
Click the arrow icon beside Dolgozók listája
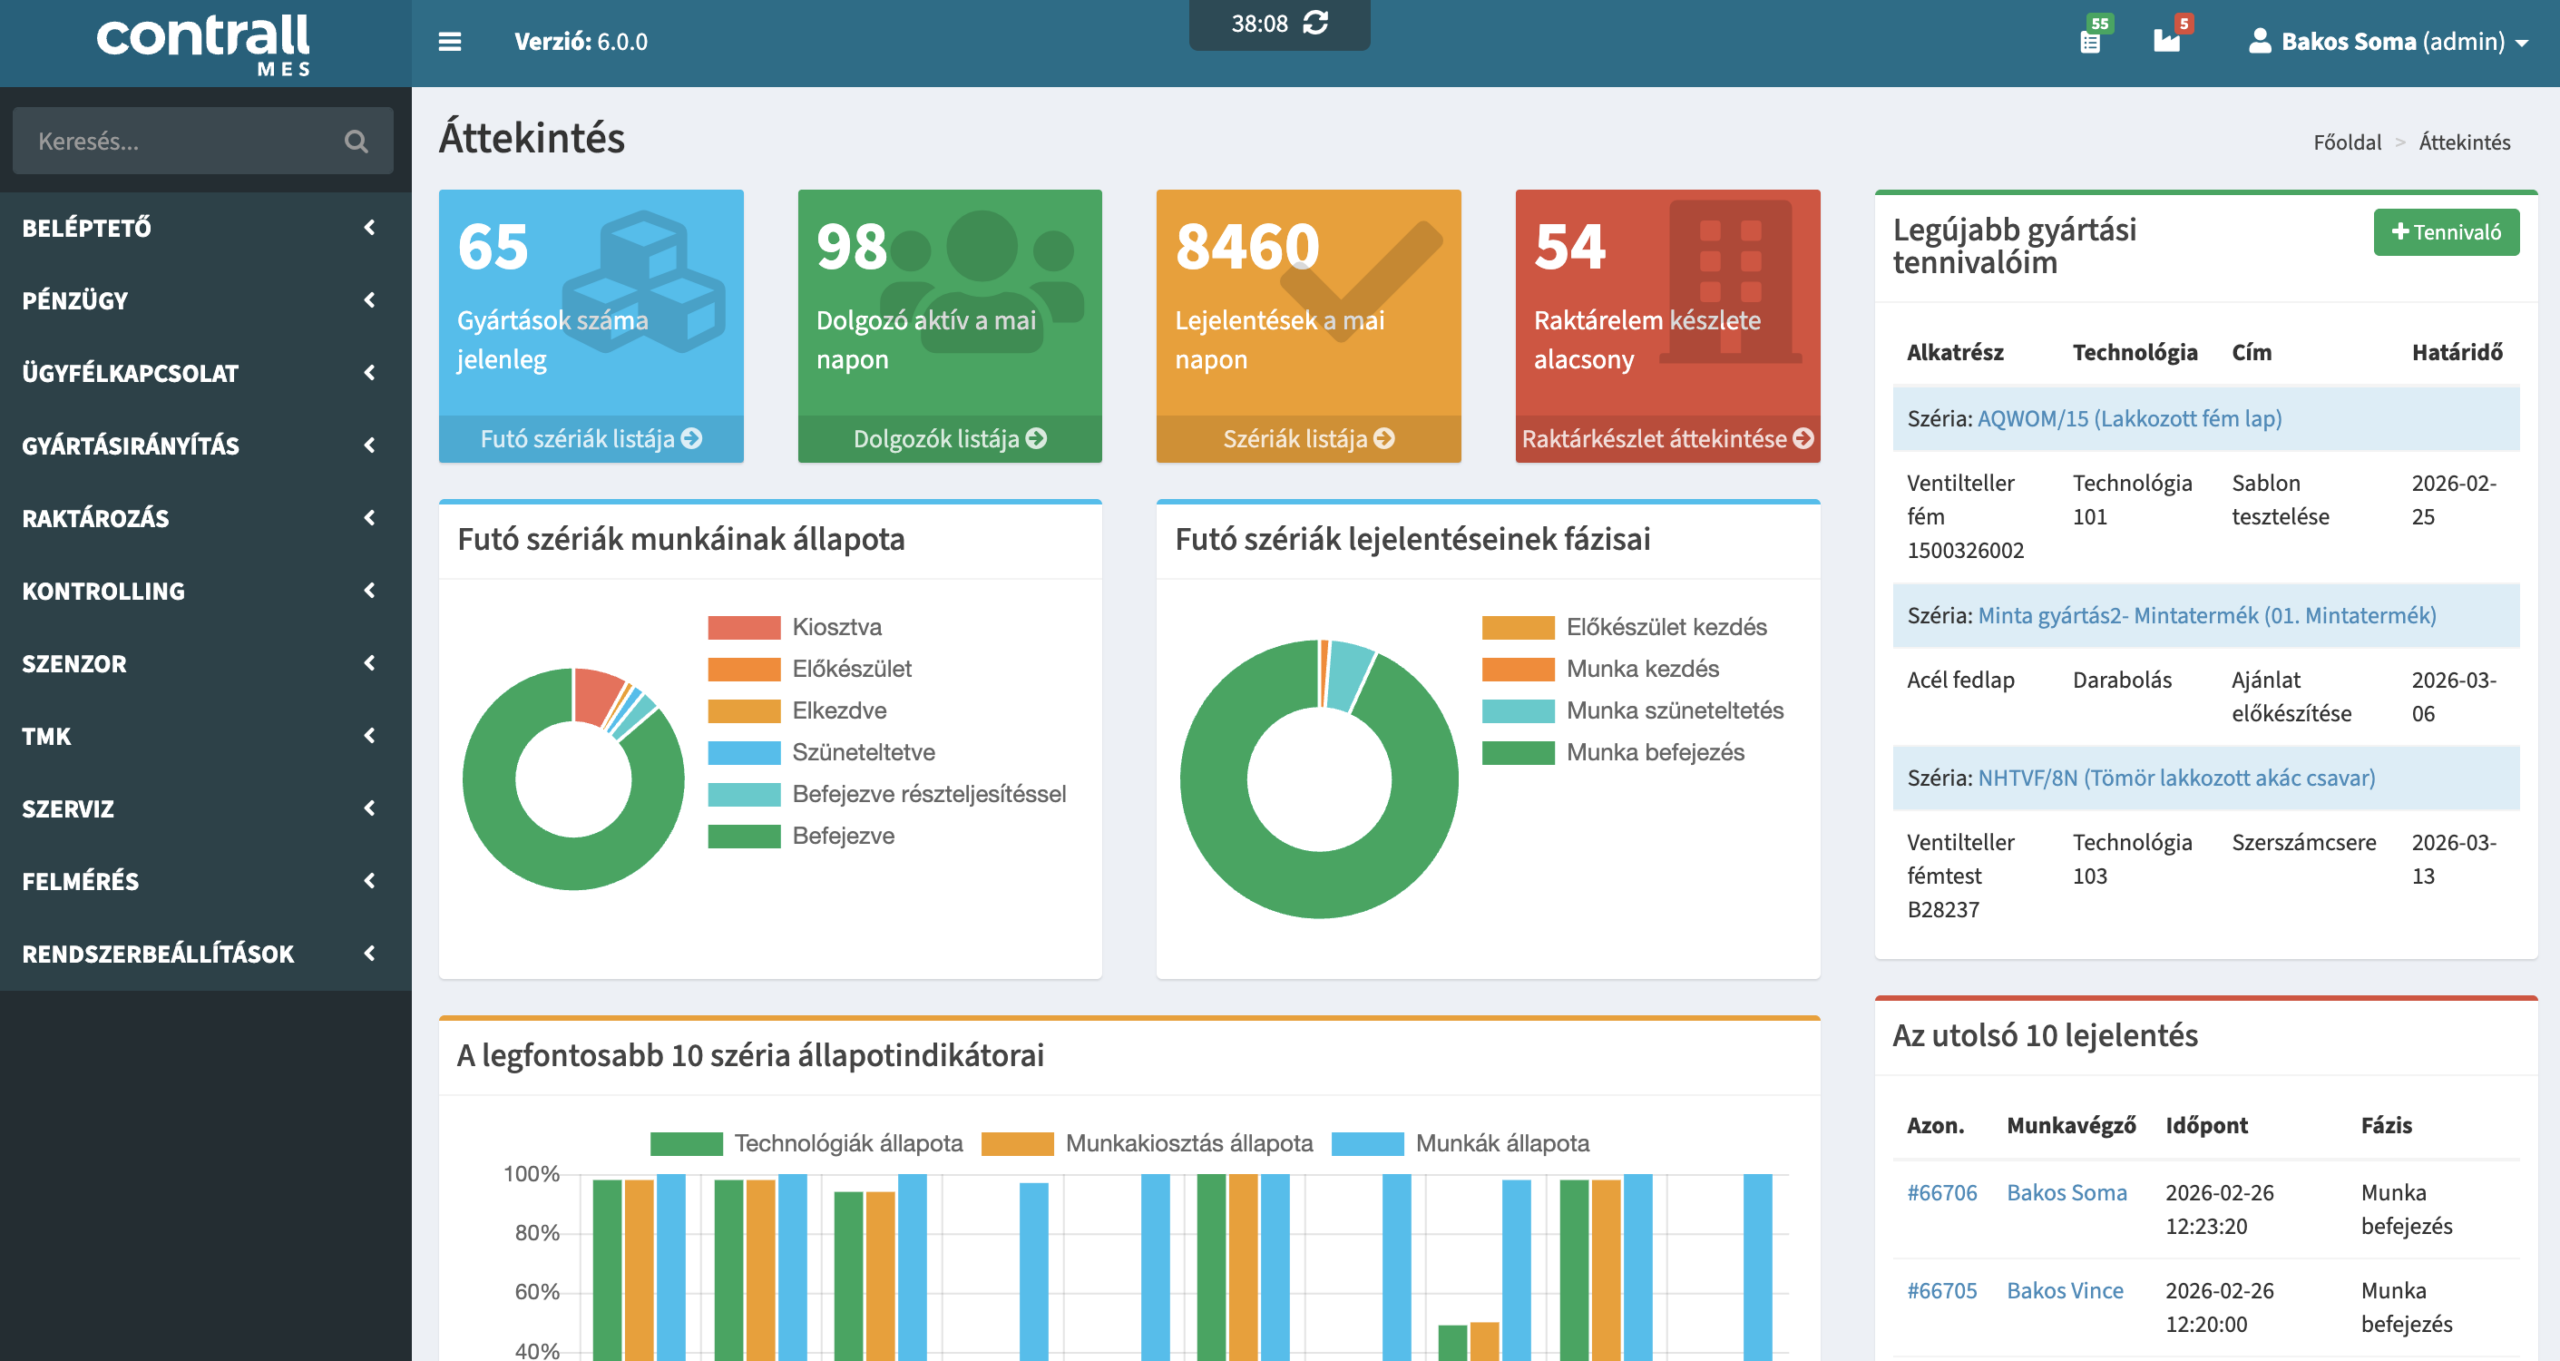click(1037, 438)
